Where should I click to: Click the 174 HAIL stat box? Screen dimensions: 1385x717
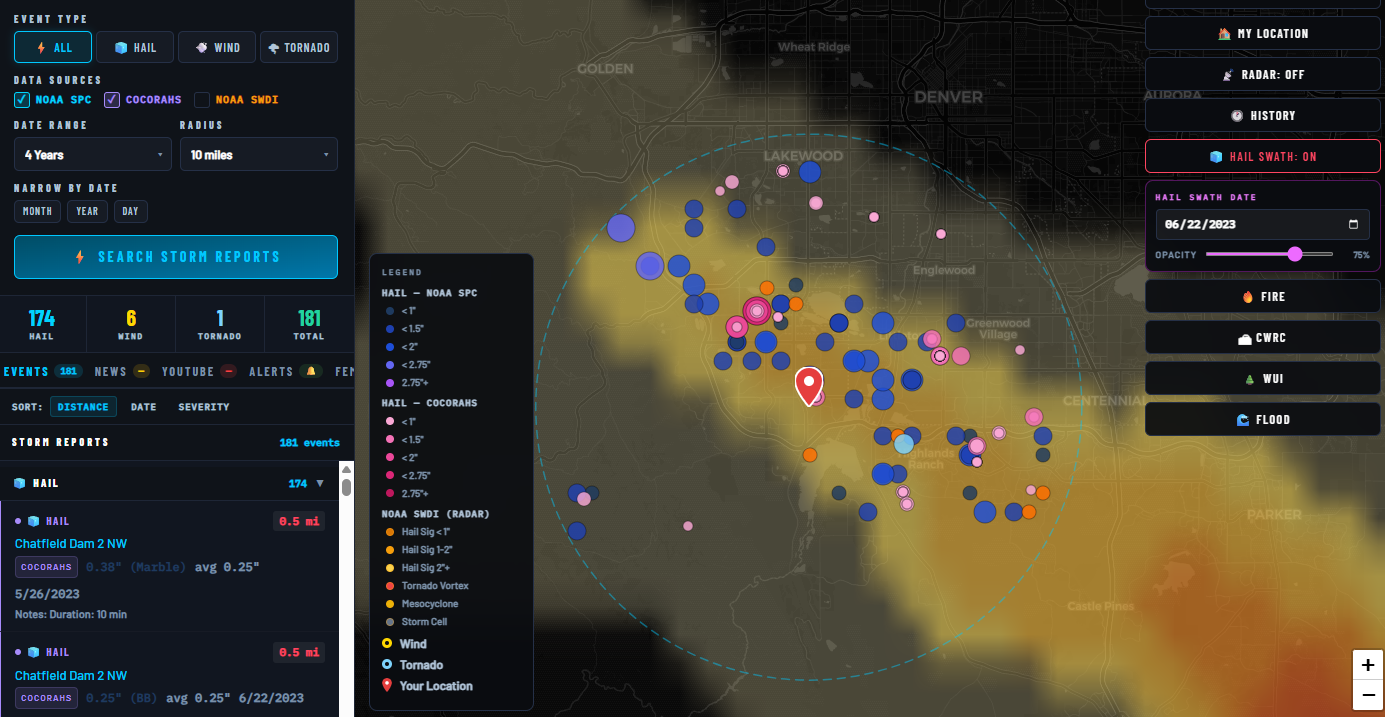pyautogui.click(x=42, y=324)
